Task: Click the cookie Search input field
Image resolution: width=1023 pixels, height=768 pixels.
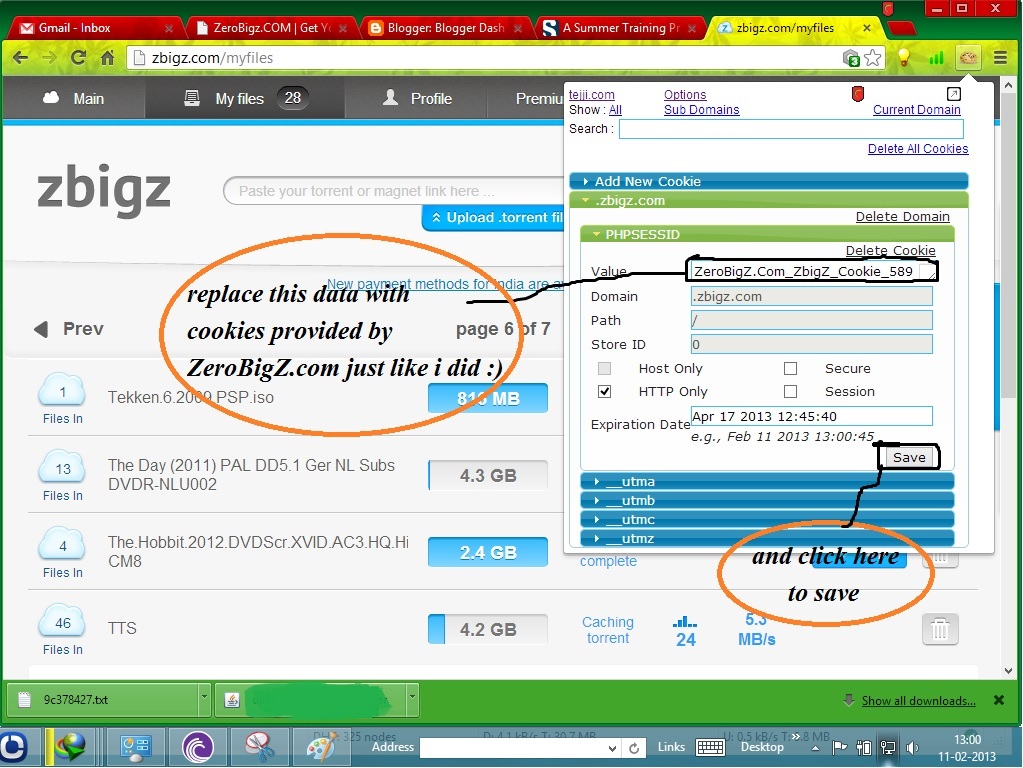Action: click(x=791, y=129)
